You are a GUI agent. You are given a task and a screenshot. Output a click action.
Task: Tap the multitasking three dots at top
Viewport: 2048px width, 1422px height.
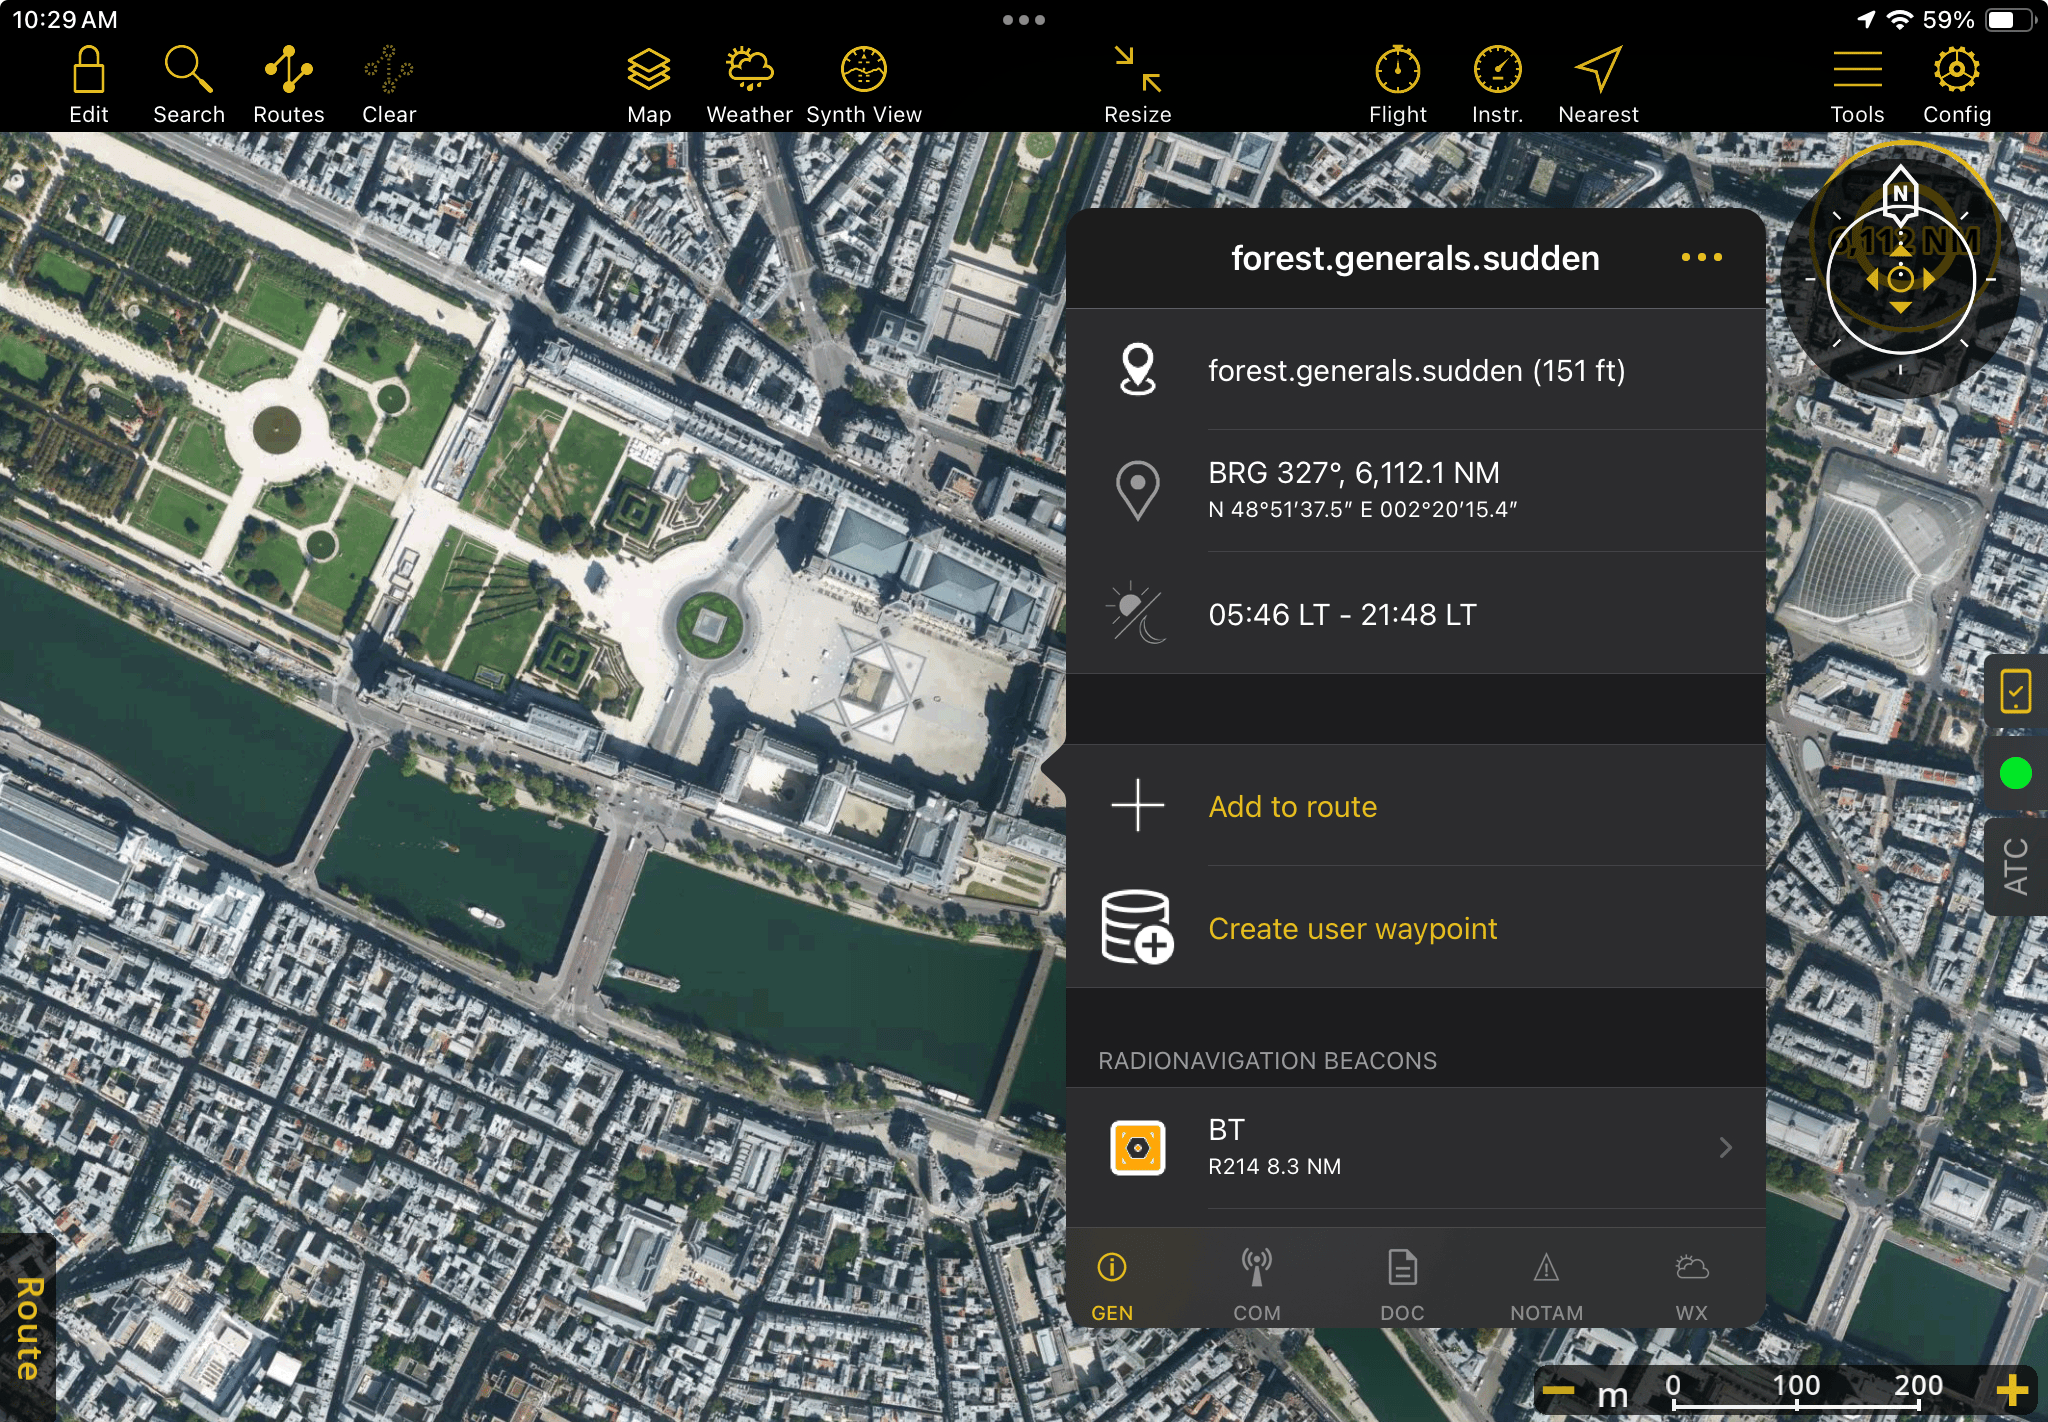[1024, 20]
